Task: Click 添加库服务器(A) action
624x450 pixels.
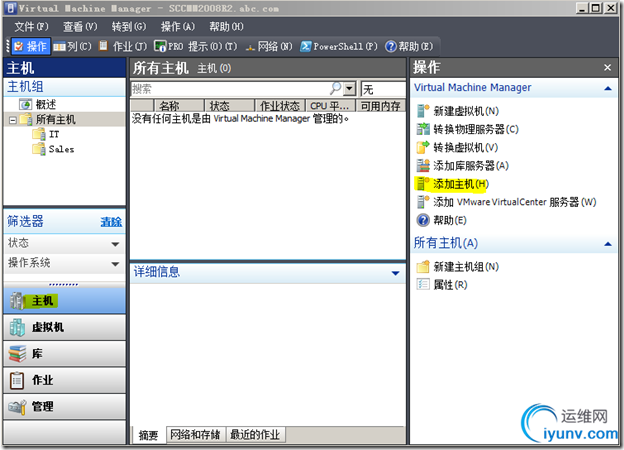Action: [463, 166]
